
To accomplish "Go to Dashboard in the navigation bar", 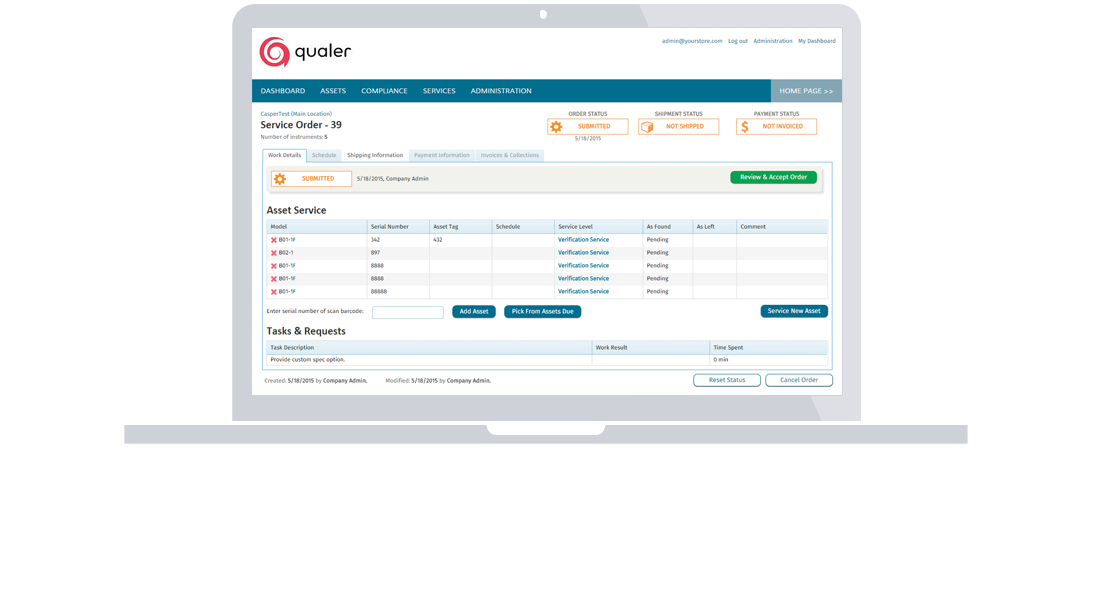I will tap(283, 91).
